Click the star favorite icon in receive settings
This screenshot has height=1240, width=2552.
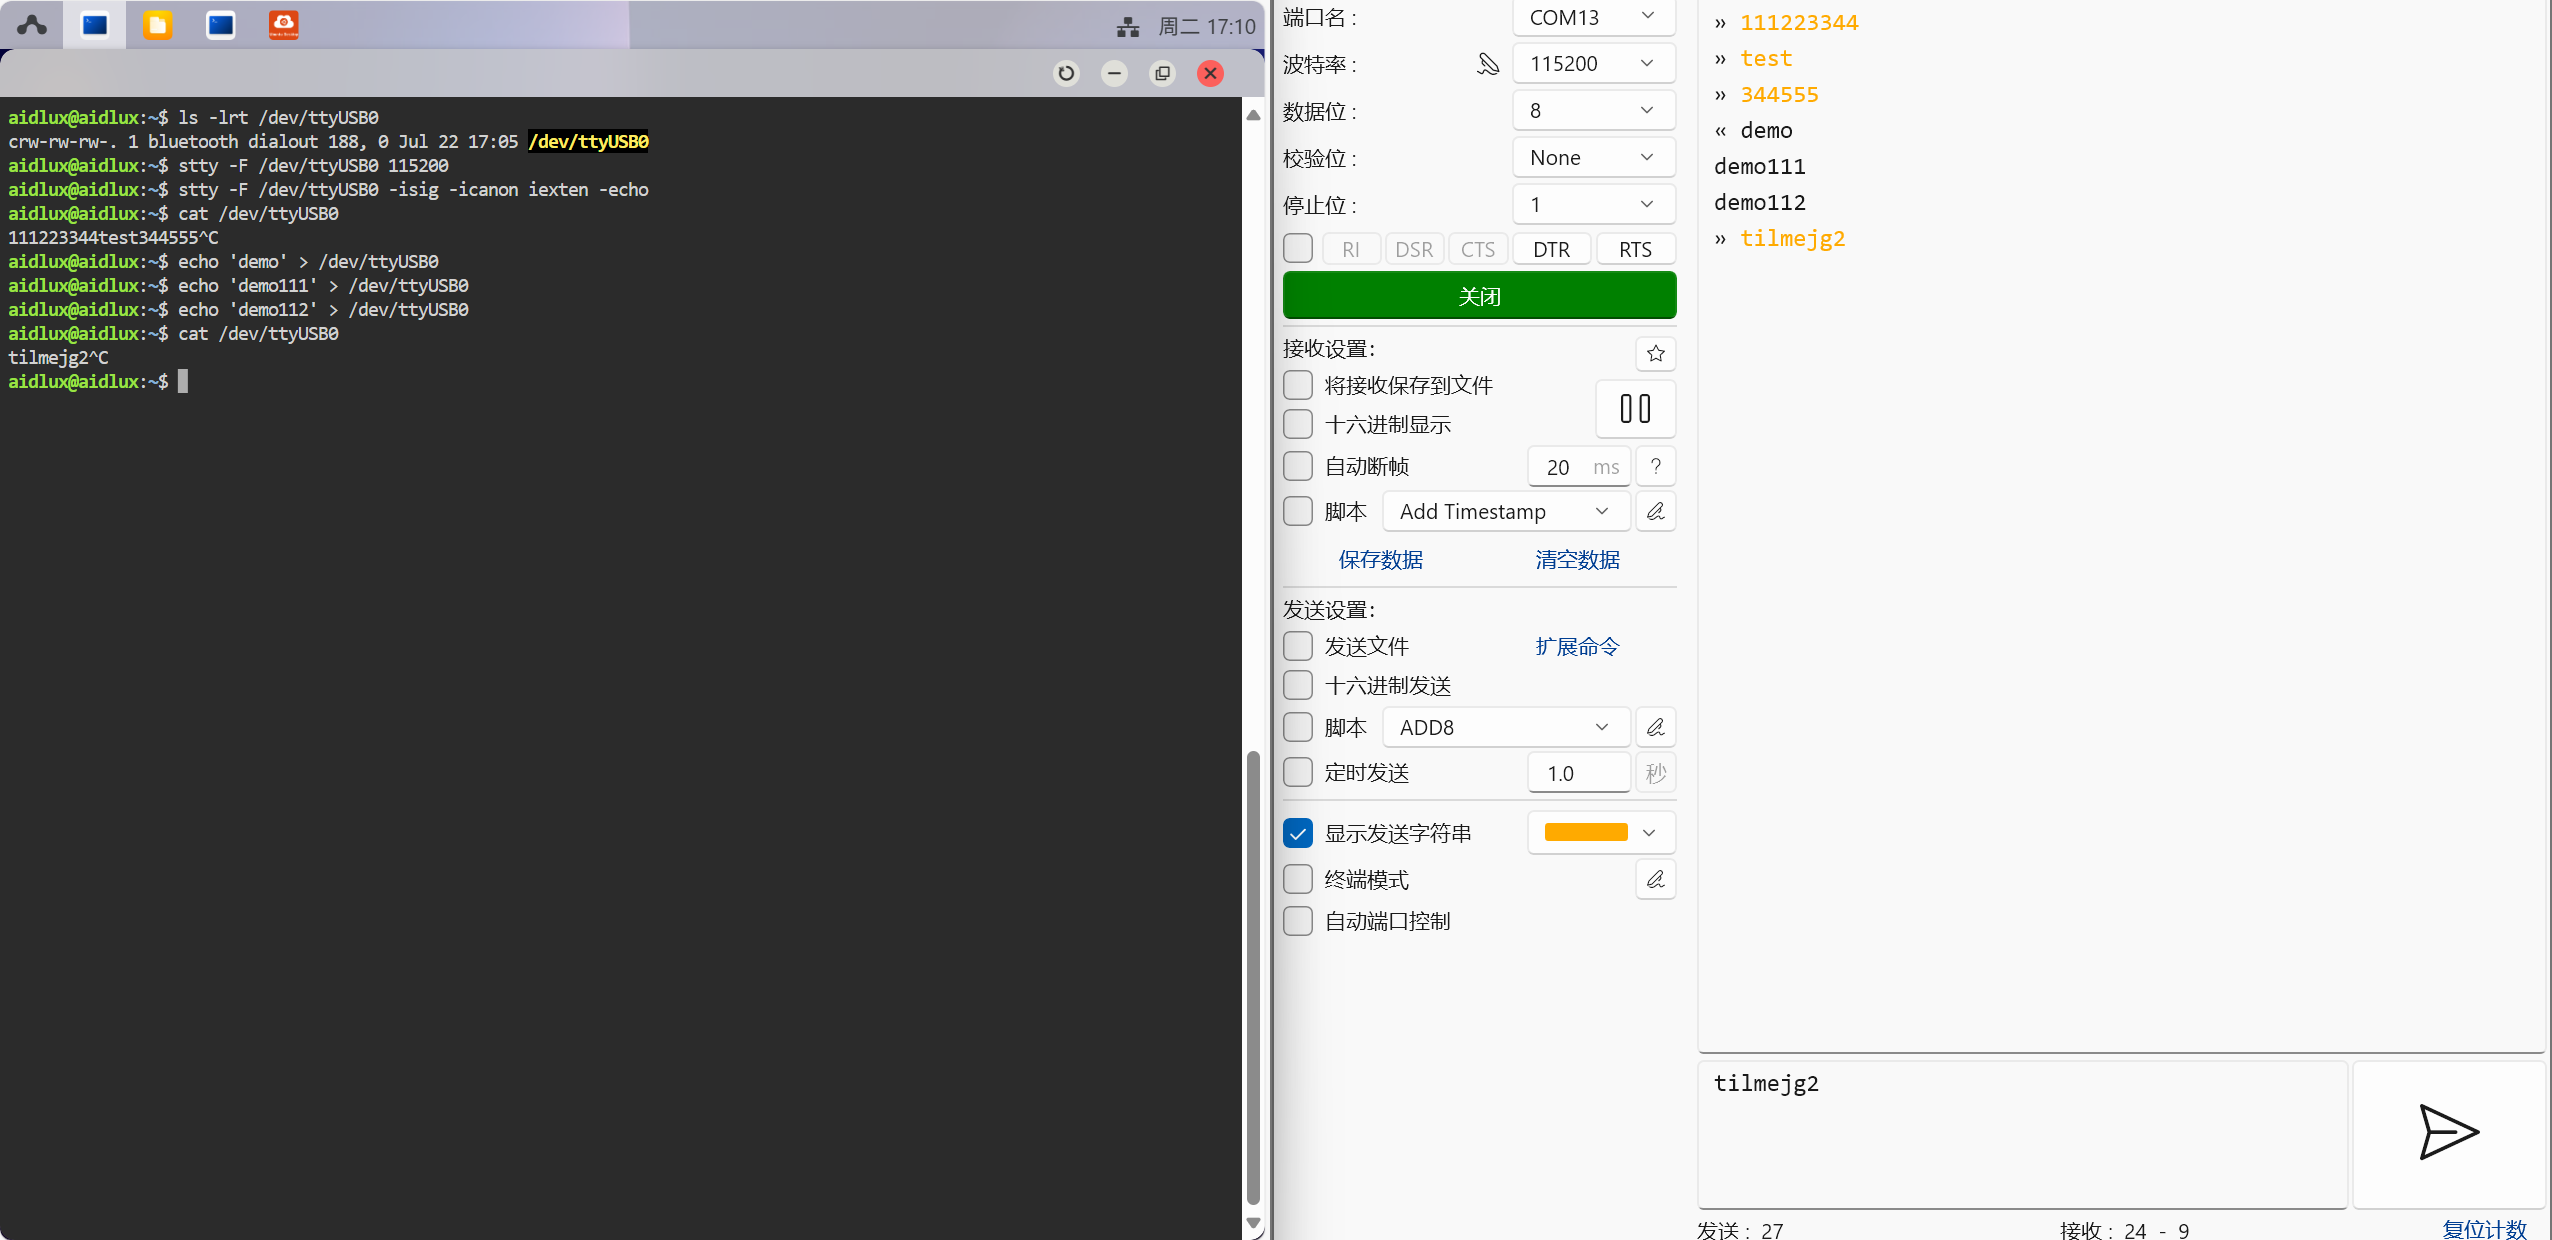(x=1655, y=353)
